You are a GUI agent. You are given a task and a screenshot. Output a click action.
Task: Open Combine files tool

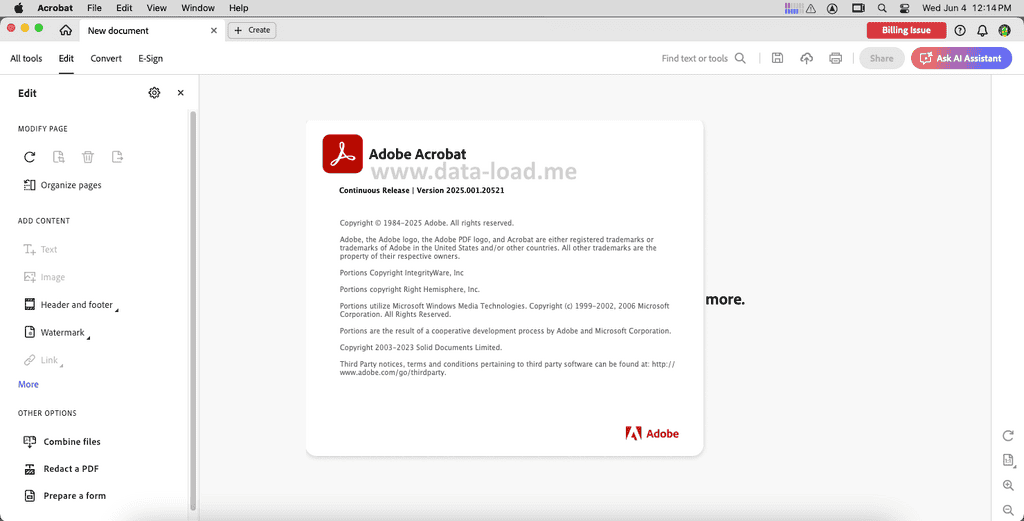click(x=62, y=441)
